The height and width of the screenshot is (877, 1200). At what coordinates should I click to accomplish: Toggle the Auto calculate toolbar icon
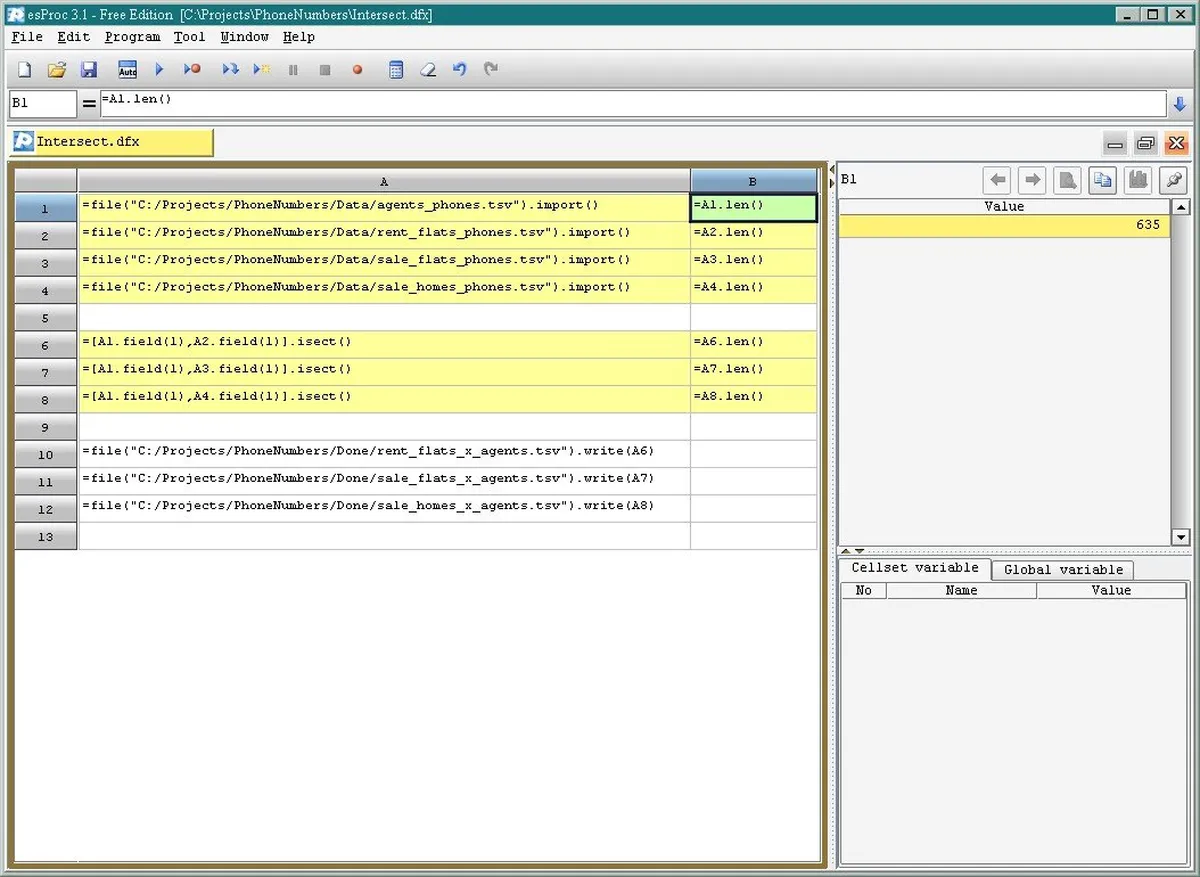coord(127,70)
